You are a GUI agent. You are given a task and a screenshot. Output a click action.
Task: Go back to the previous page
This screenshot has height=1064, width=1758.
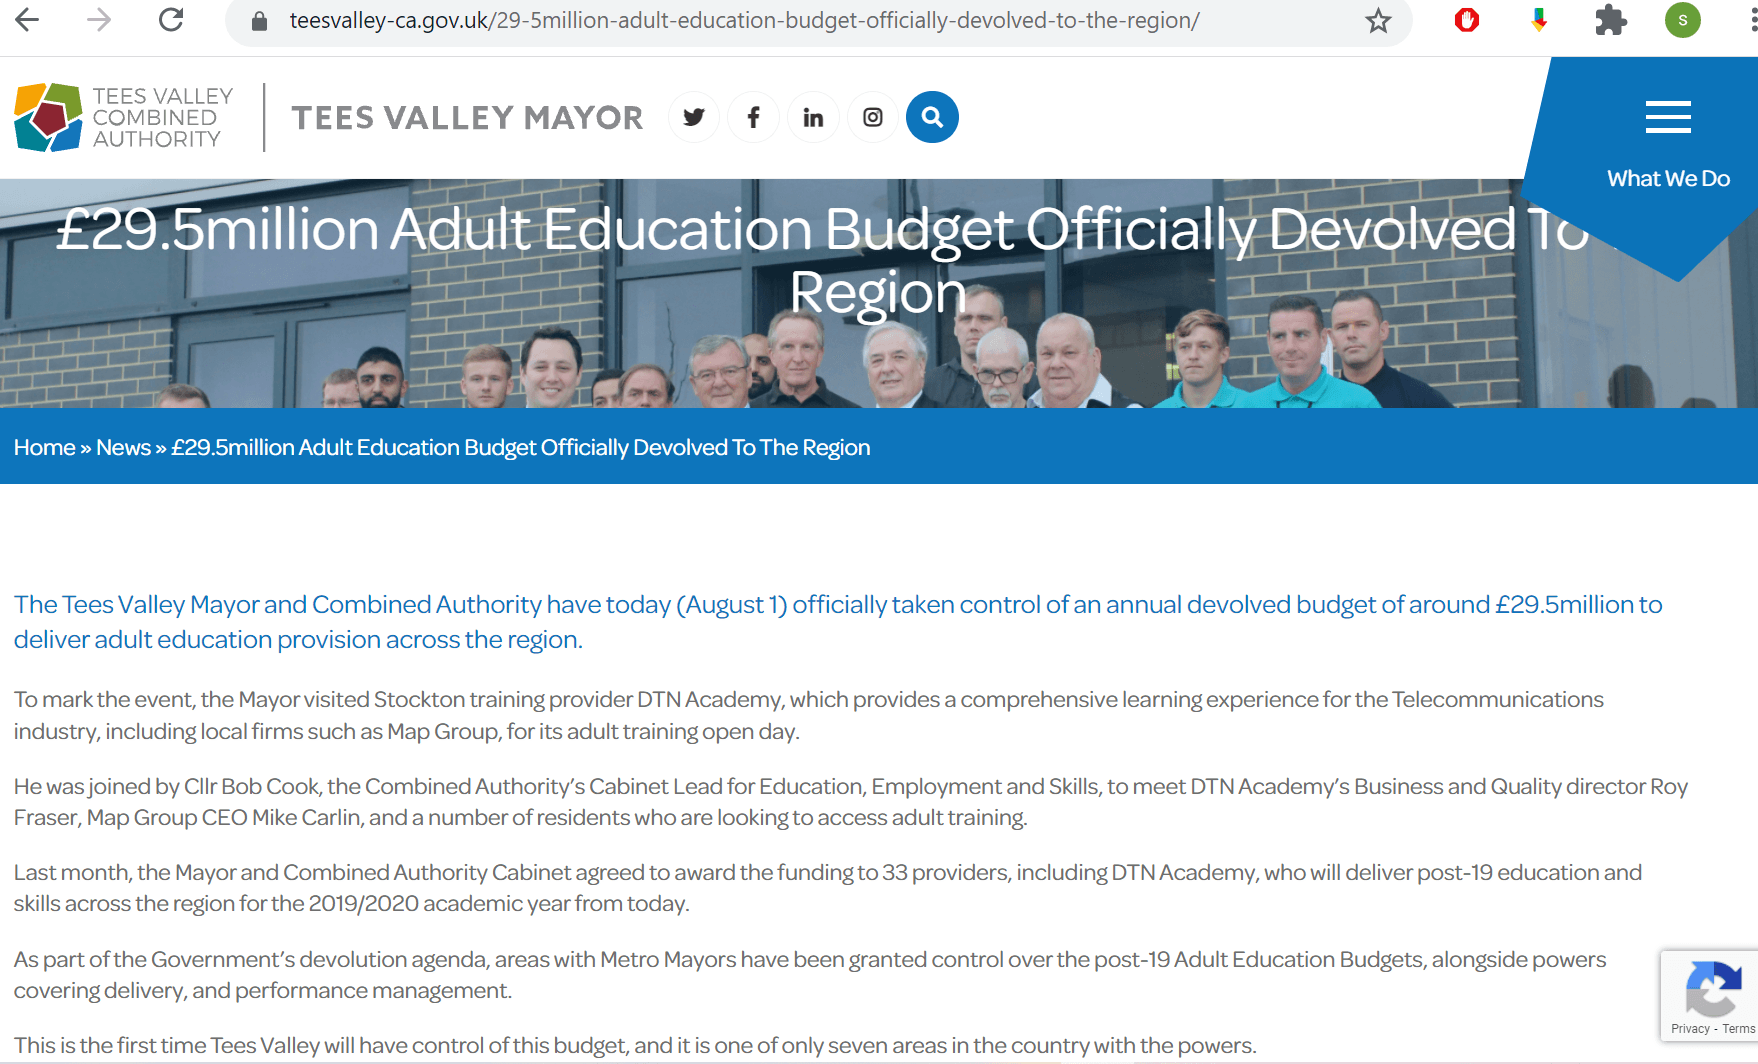(28, 19)
